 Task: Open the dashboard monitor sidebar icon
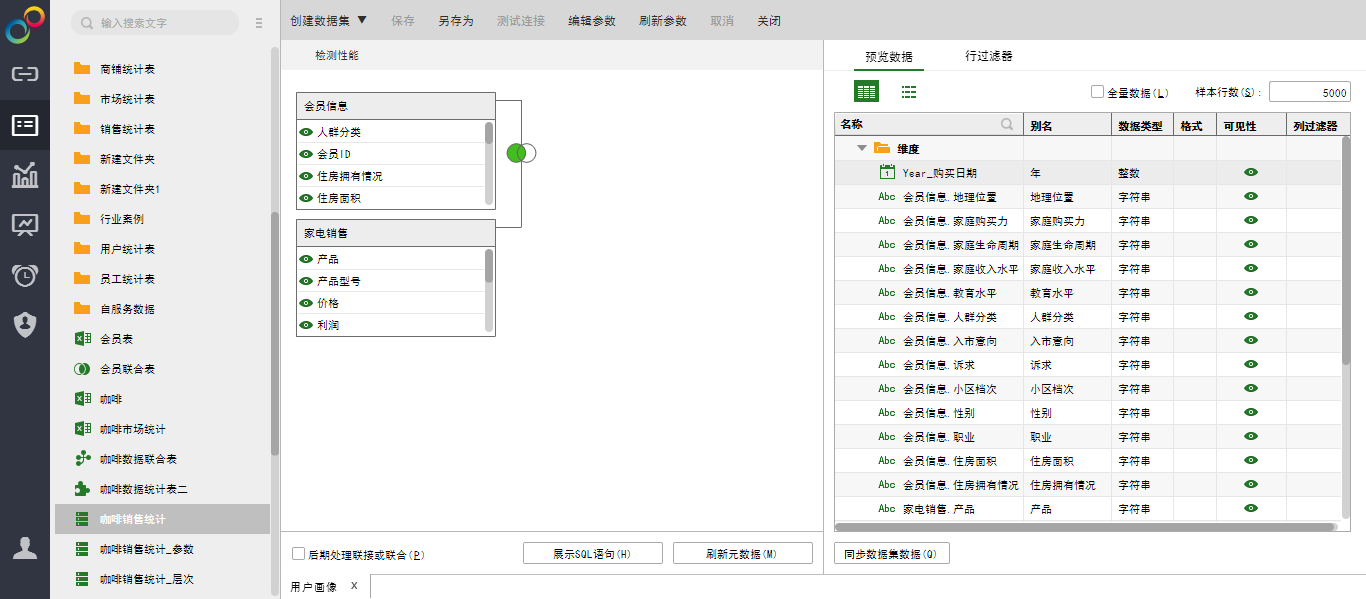tap(25, 225)
